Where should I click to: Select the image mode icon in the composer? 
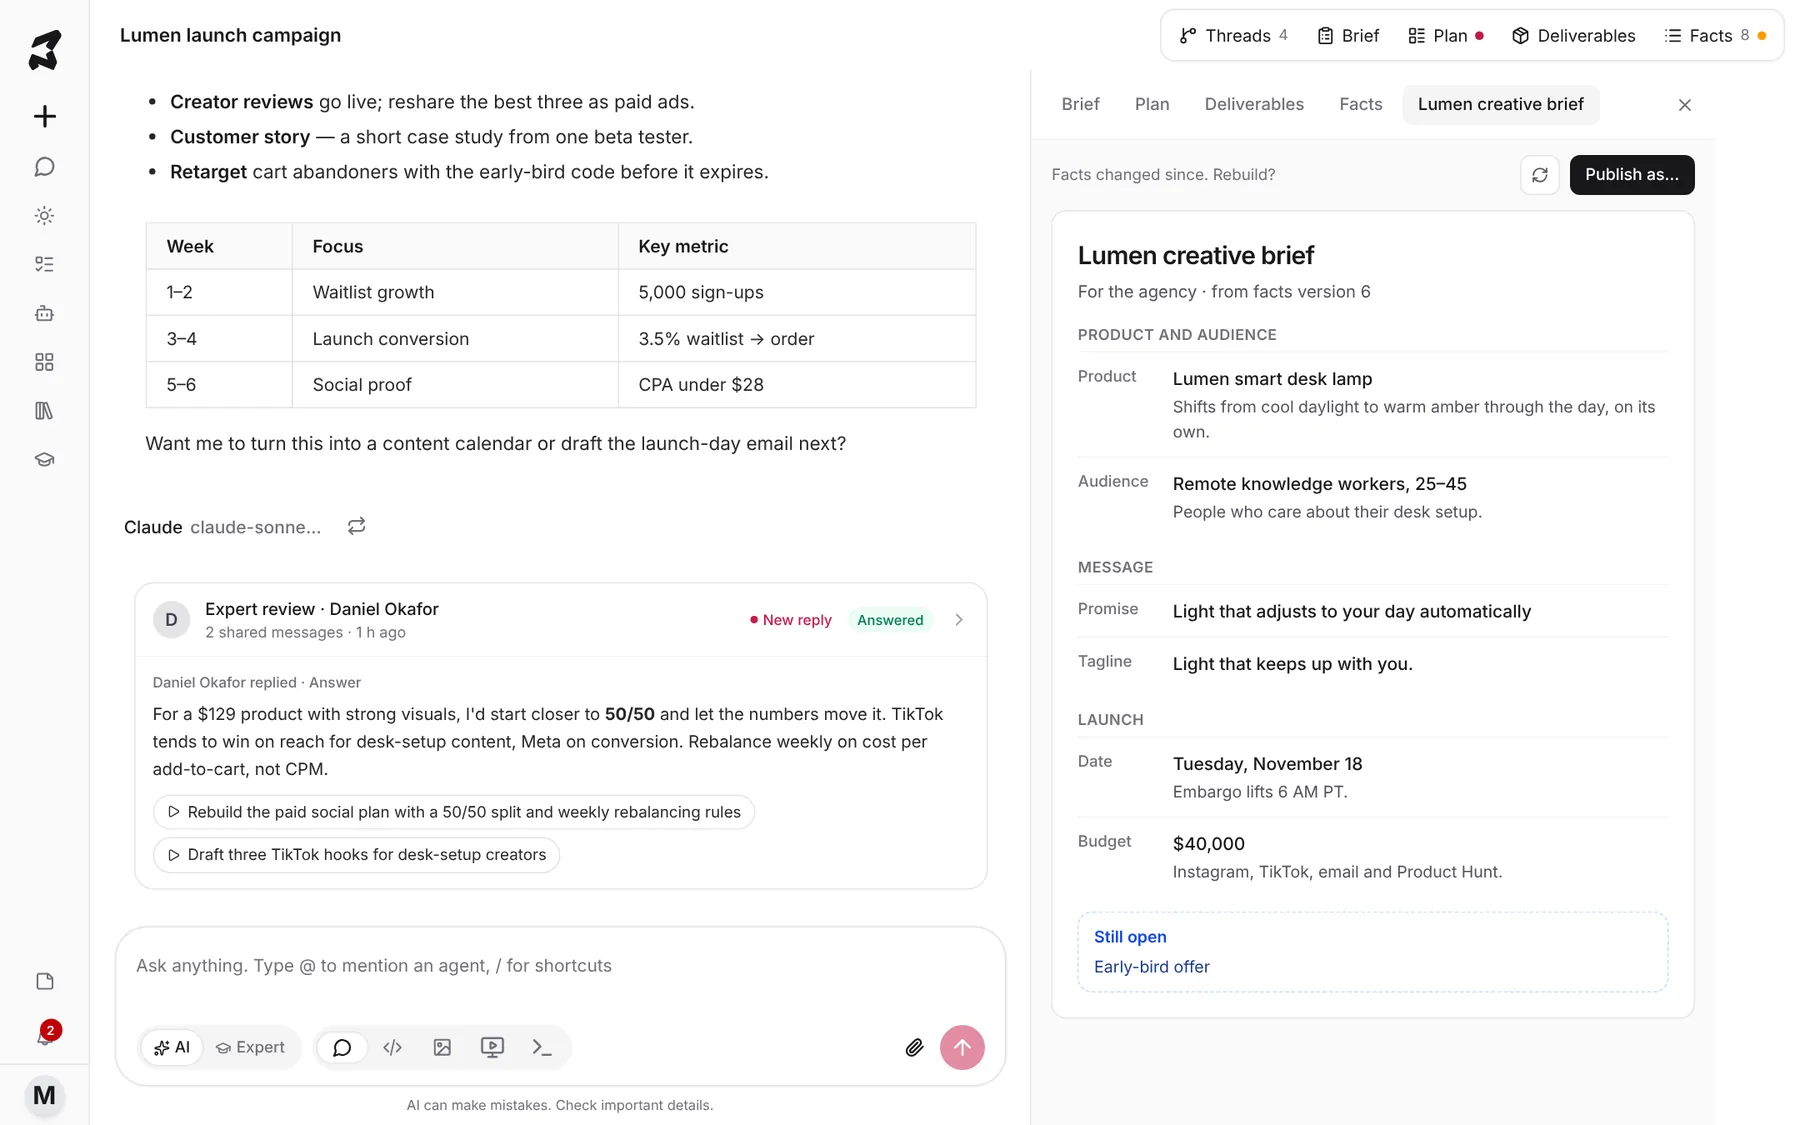(x=442, y=1047)
